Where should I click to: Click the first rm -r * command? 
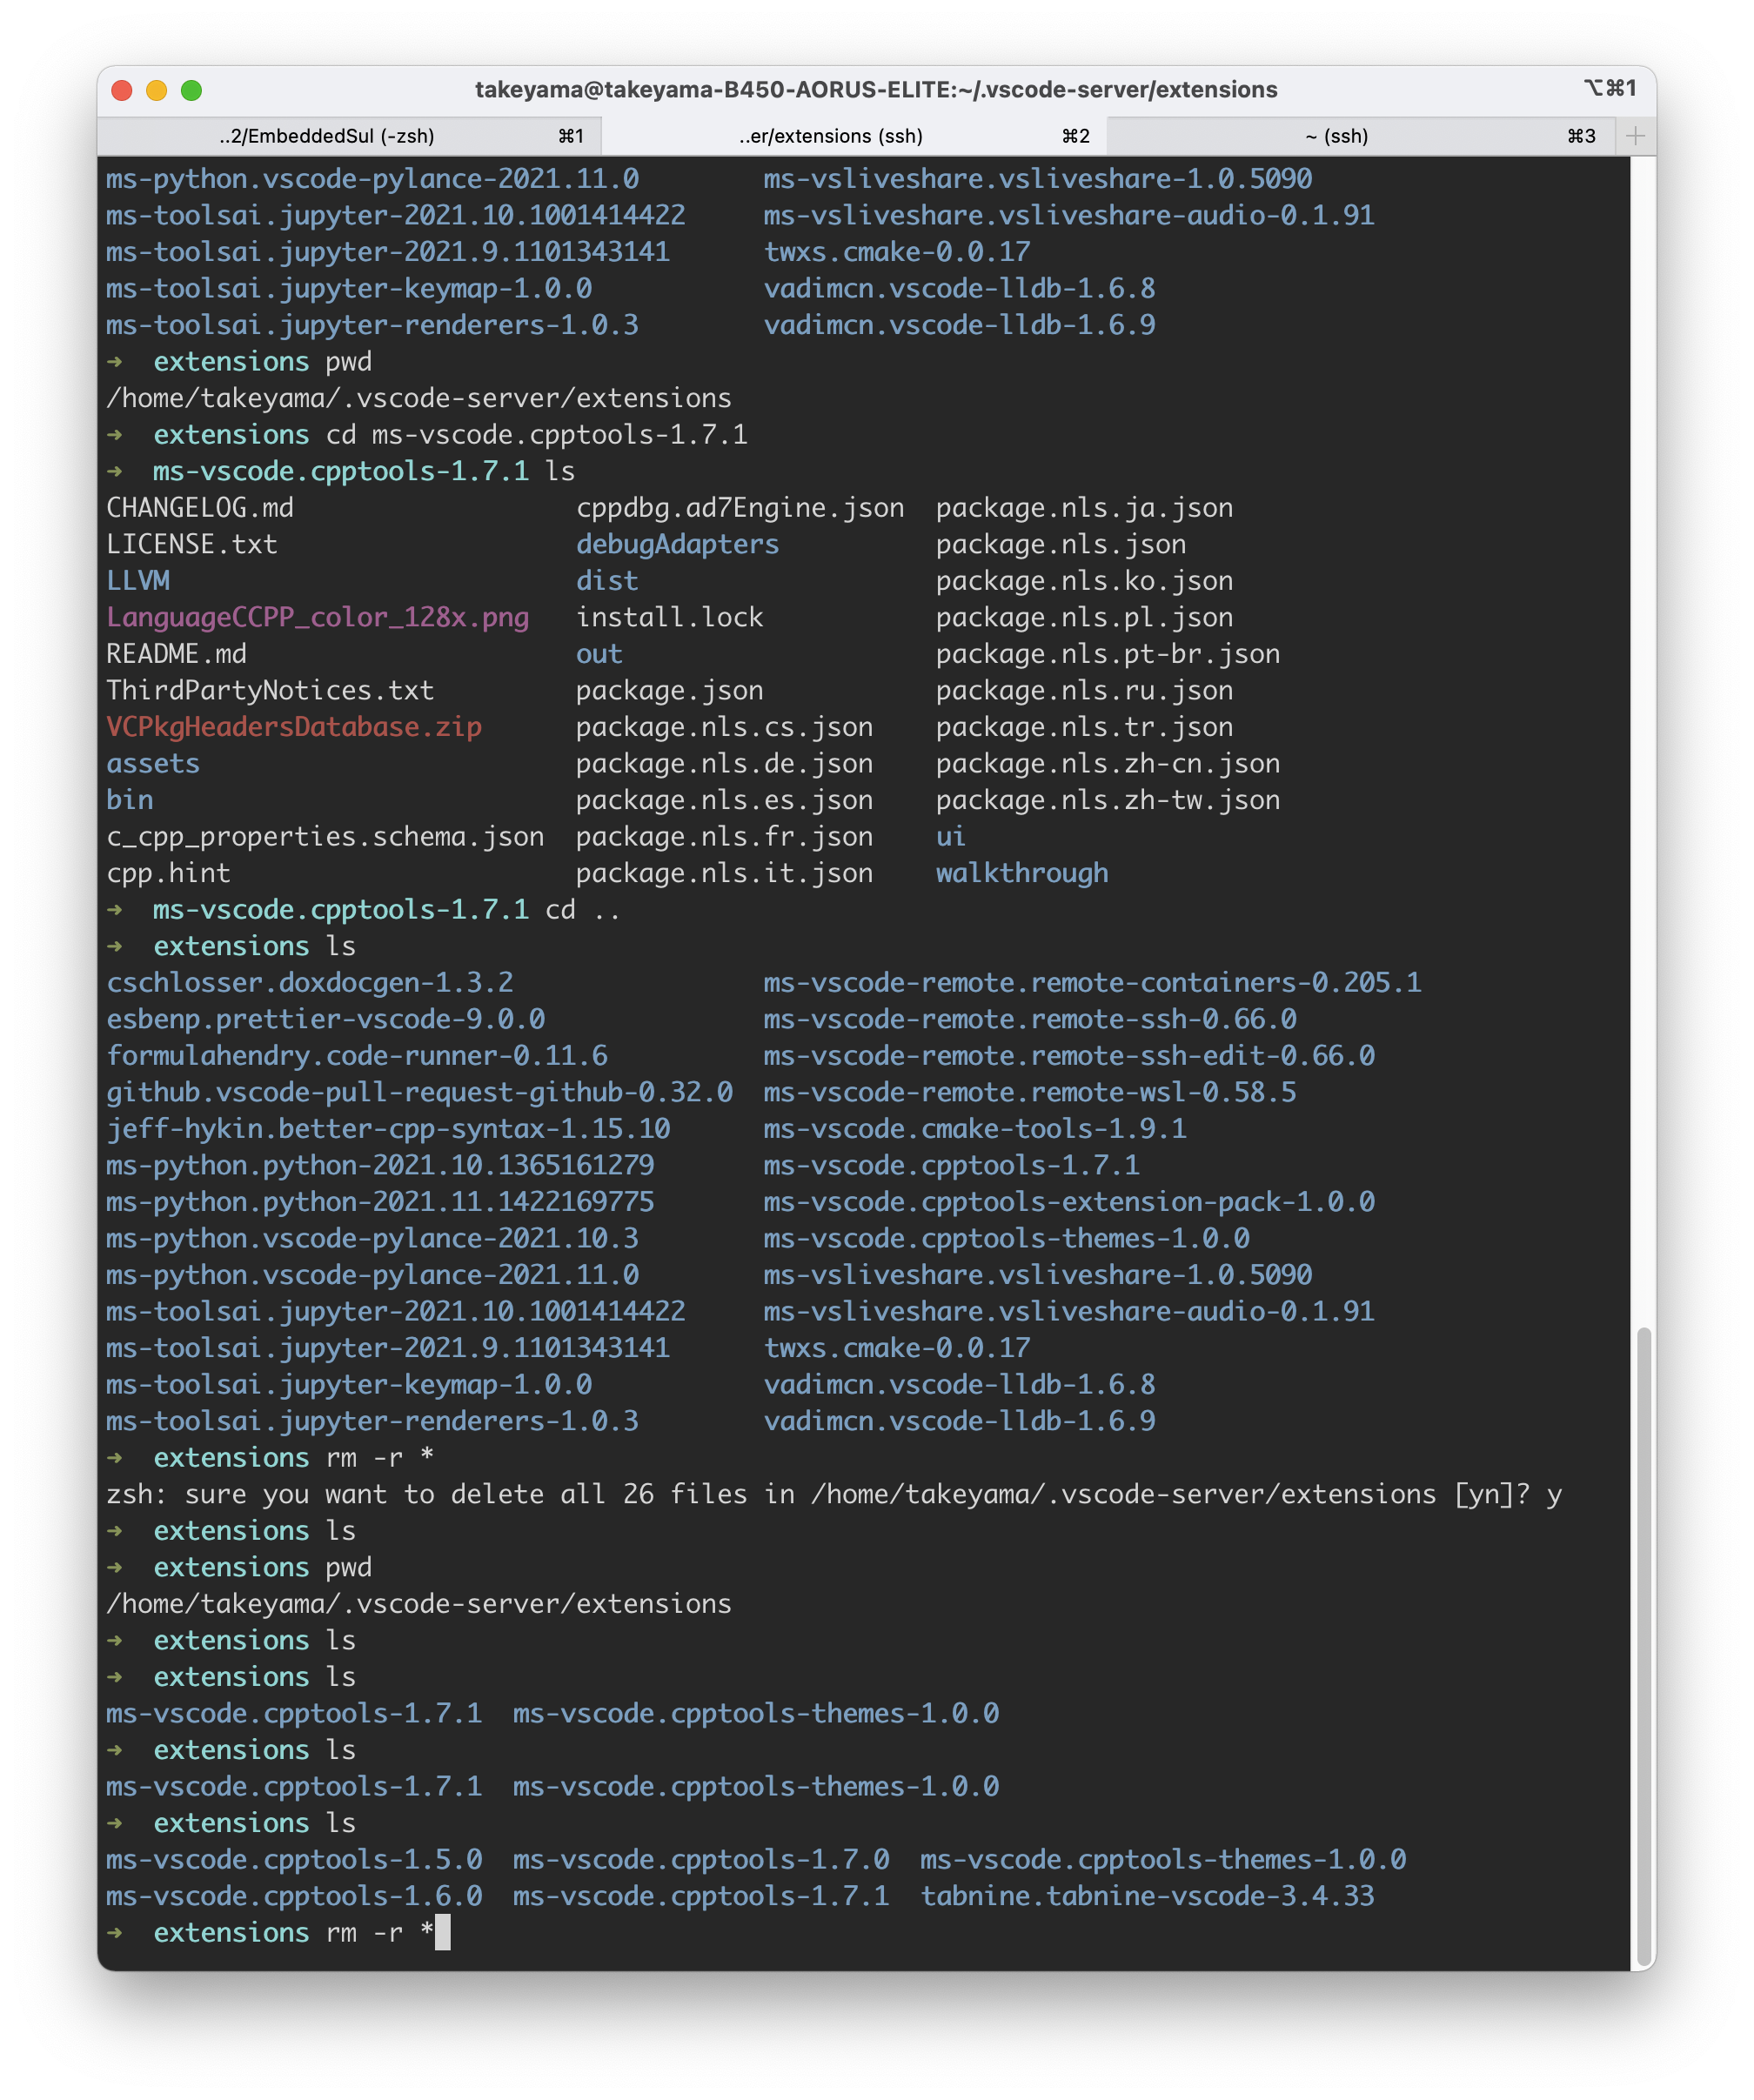click(x=380, y=1458)
